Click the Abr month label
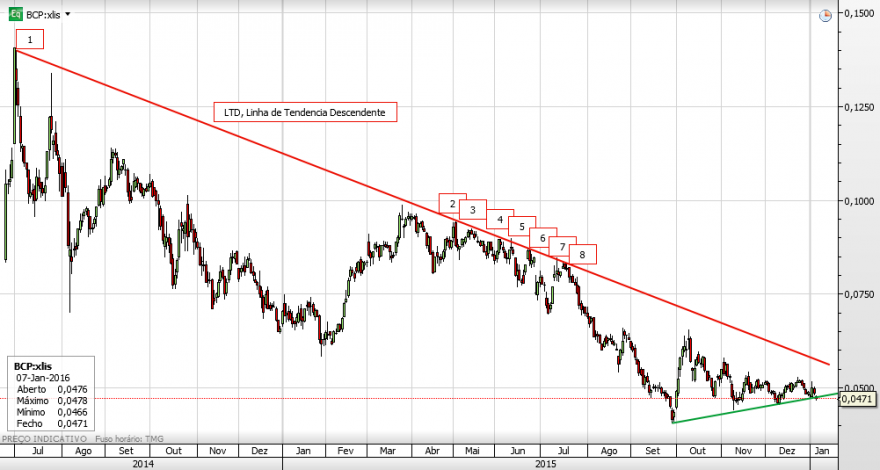 pyautogui.click(x=432, y=450)
